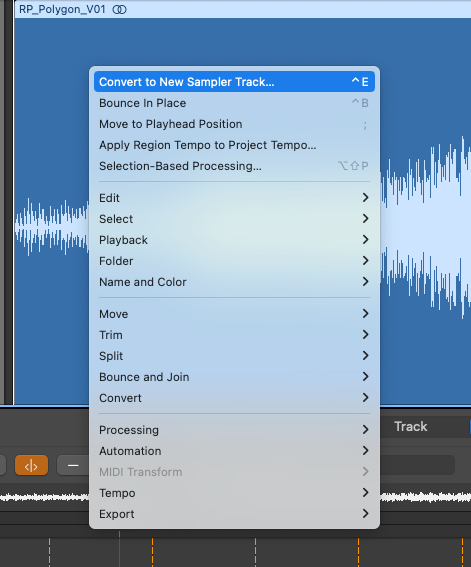The width and height of the screenshot is (471, 567).
Task: Switch to the Track tab
Action: point(411,426)
